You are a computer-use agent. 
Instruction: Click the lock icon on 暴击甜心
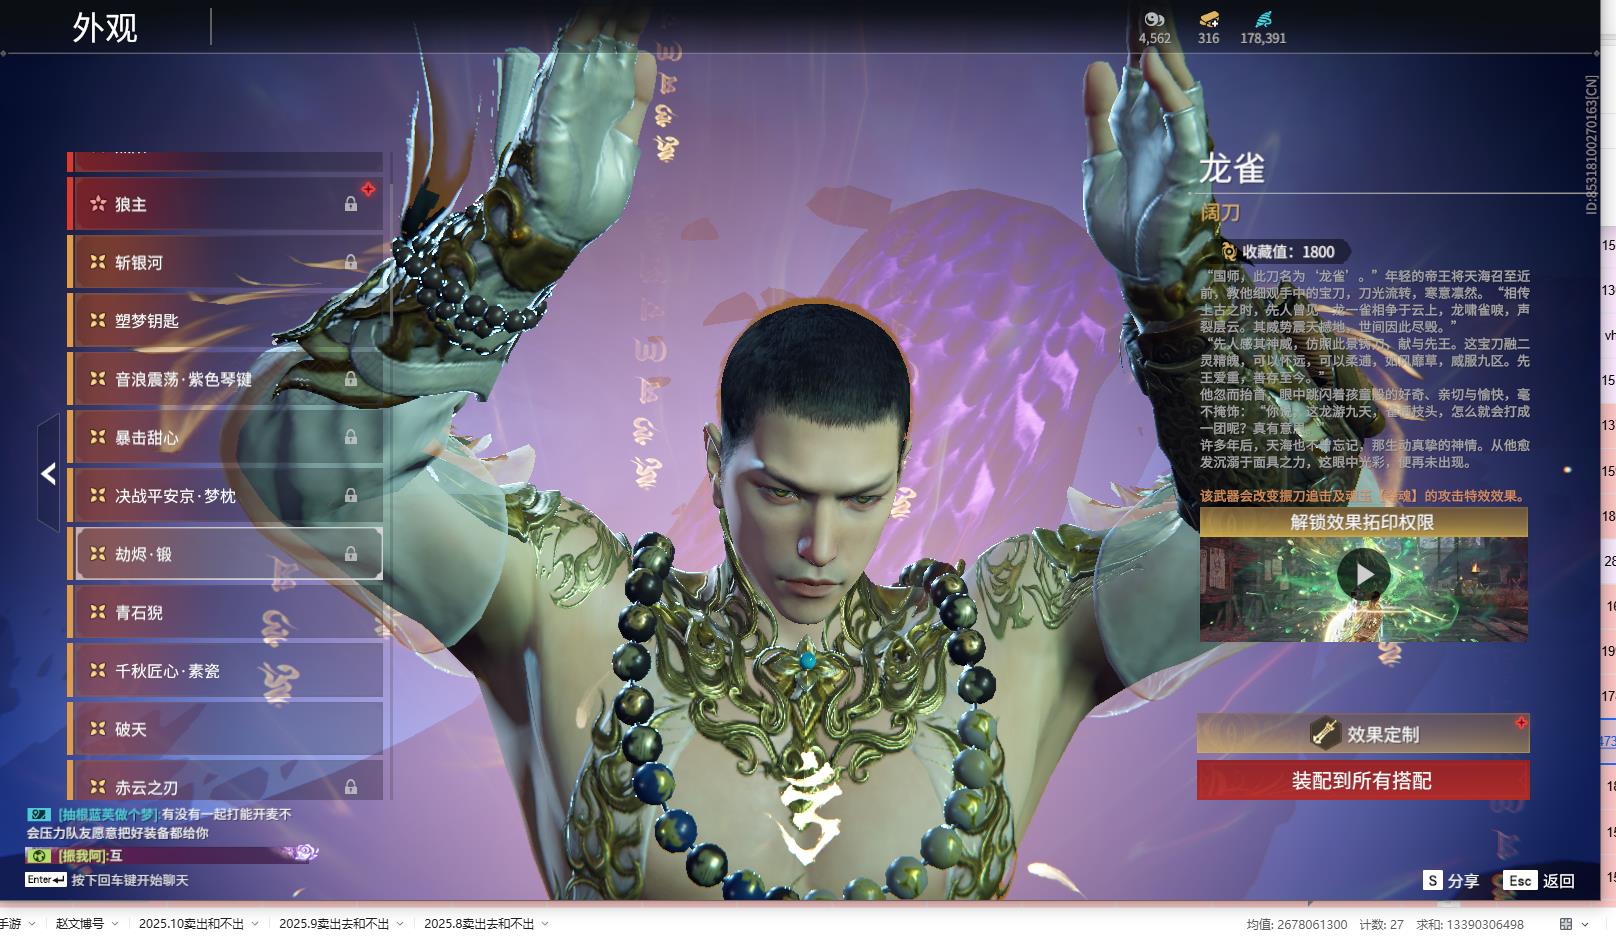pos(351,437)
